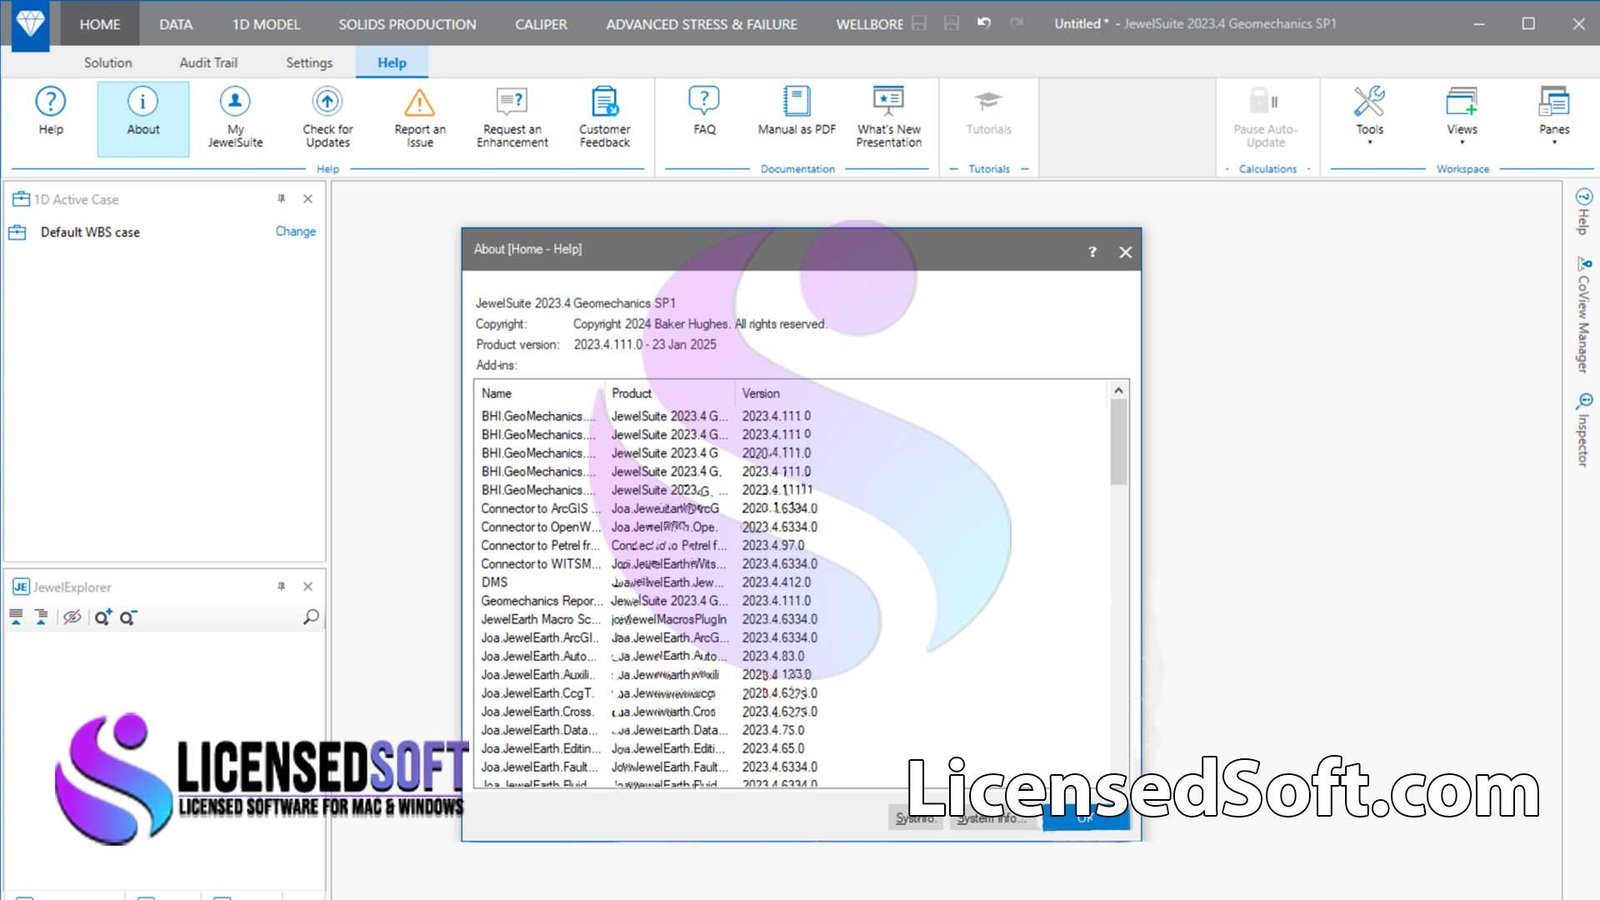Switch to the CALIPER tab

click(541, 24)
